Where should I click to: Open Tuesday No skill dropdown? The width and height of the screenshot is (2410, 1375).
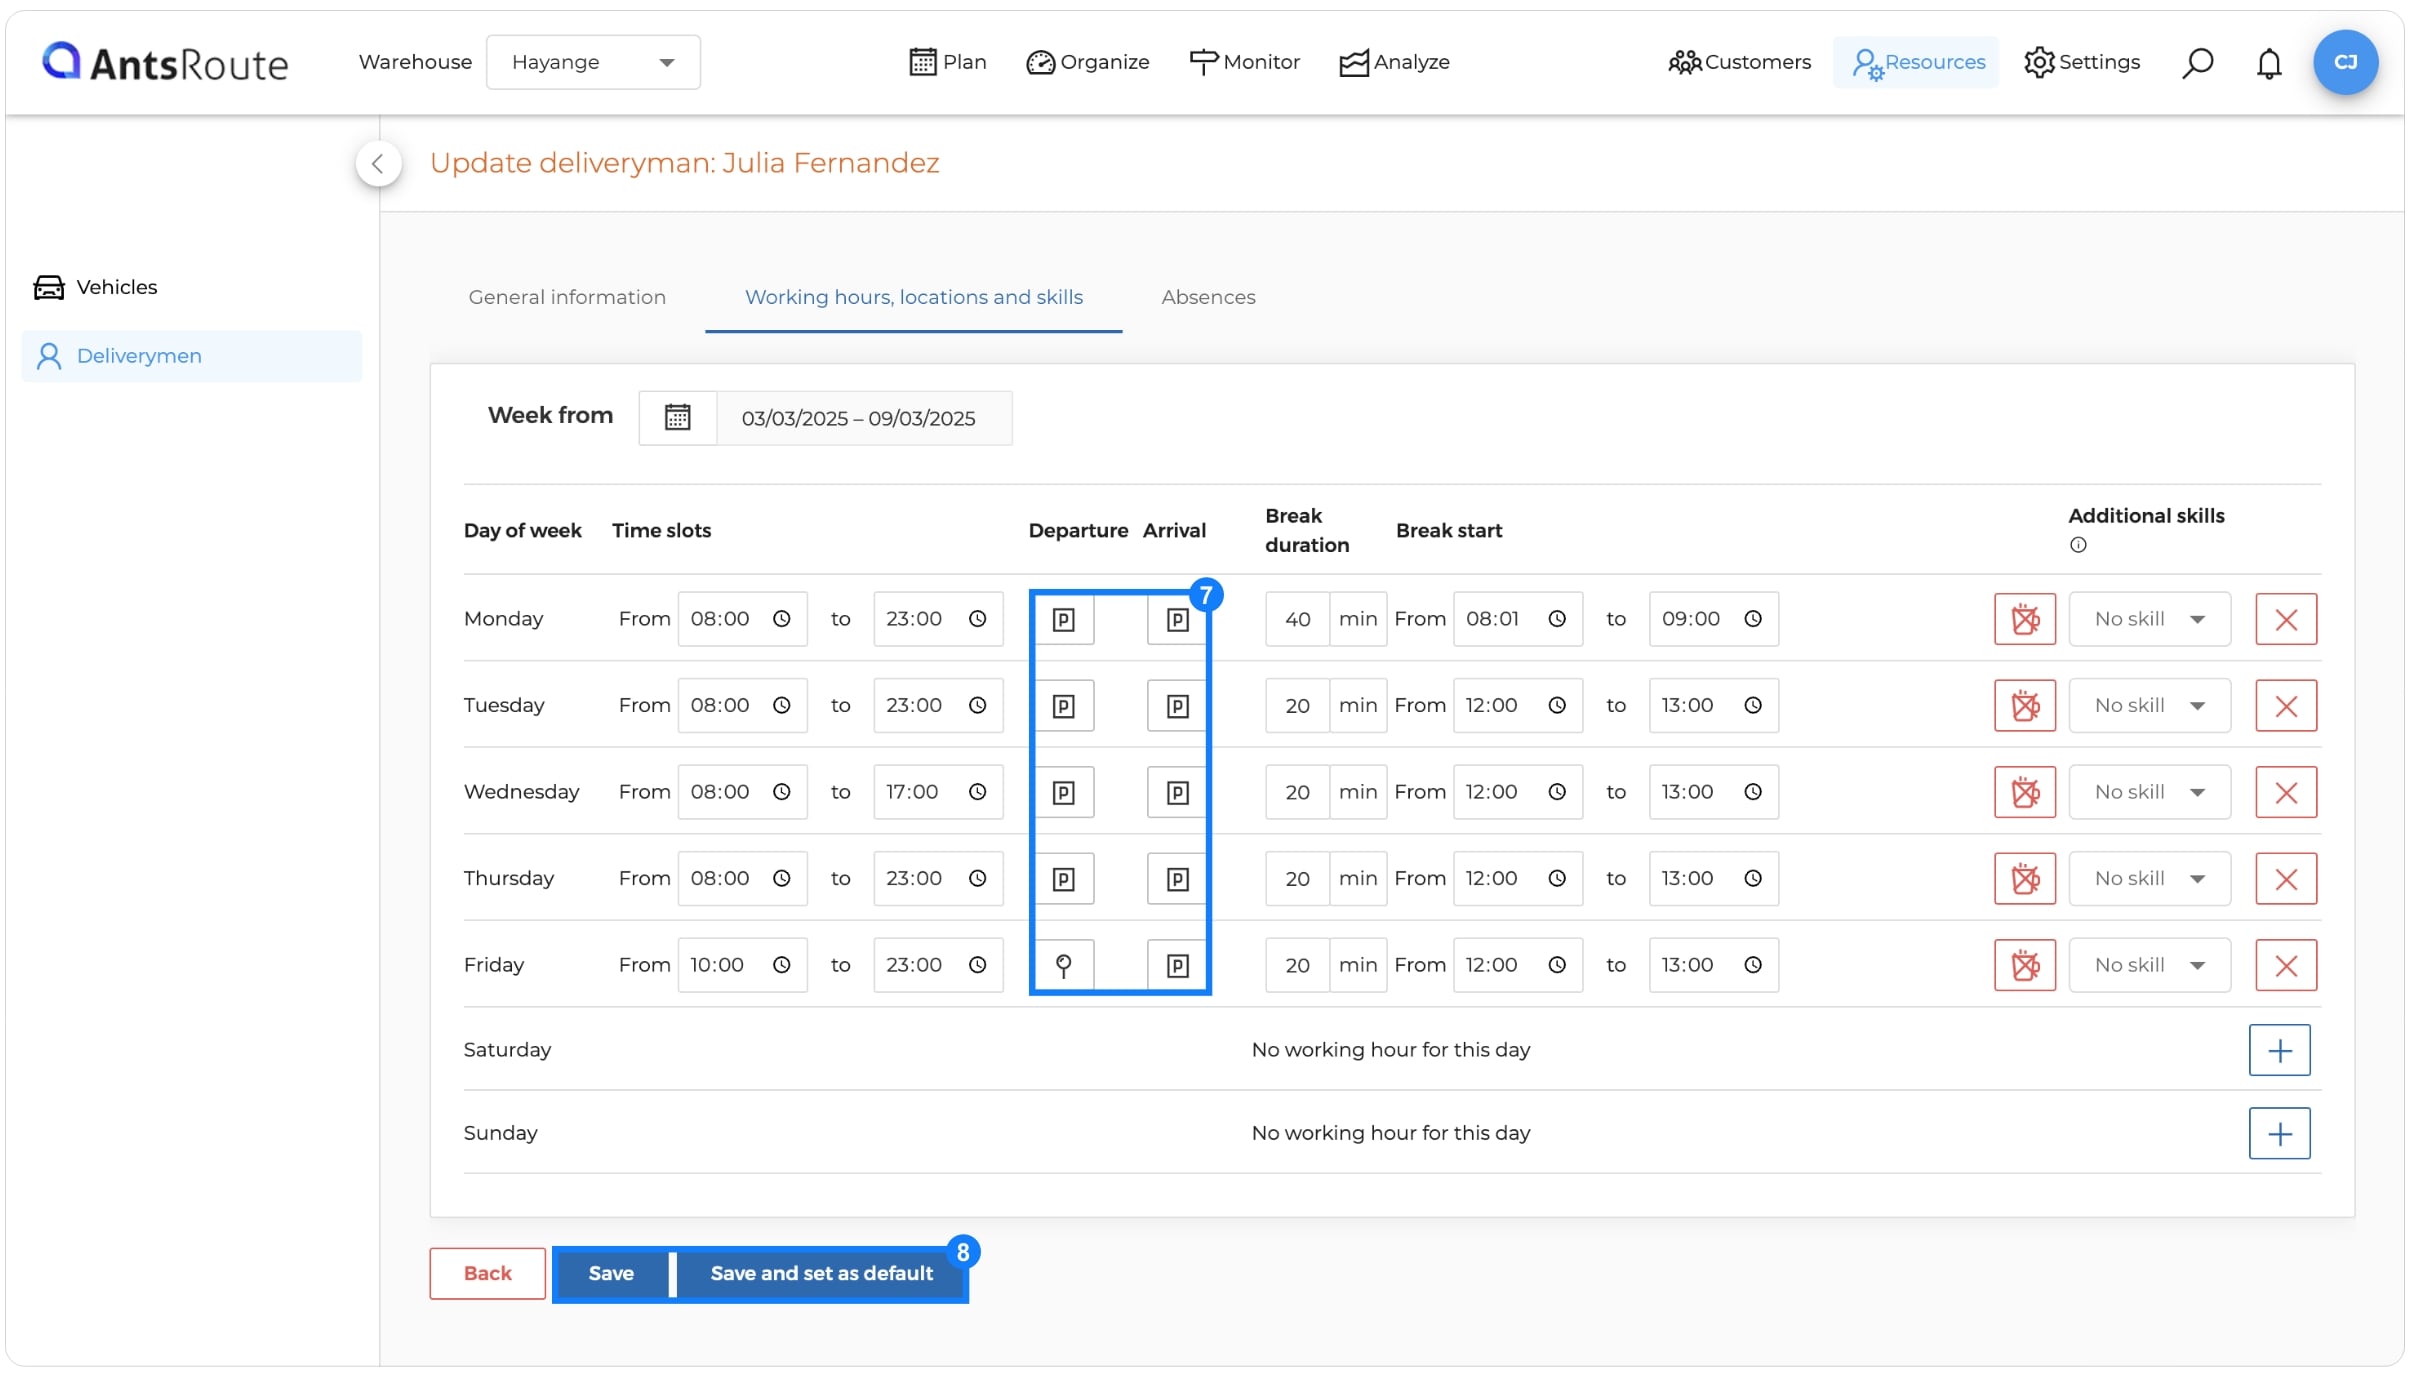click(2149, 706)
